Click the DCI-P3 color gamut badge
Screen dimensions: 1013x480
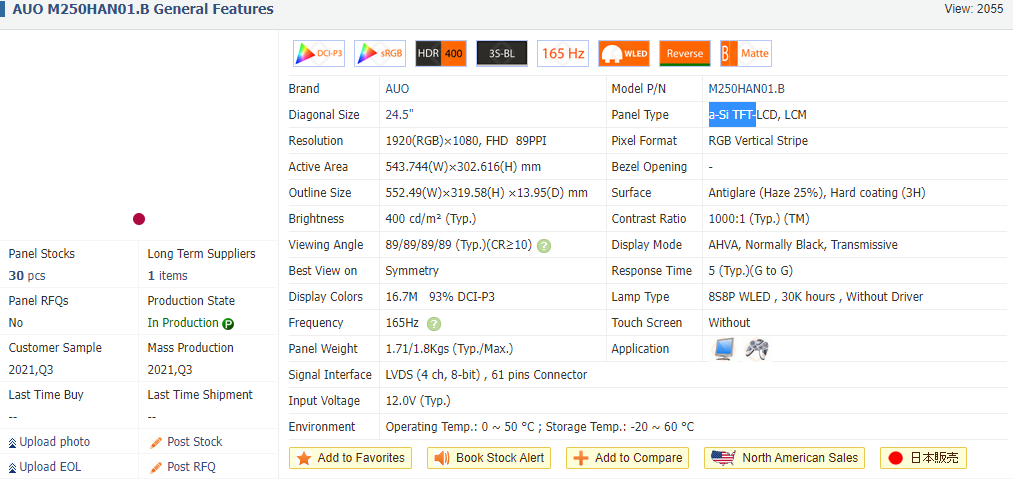tap(319, 54)
